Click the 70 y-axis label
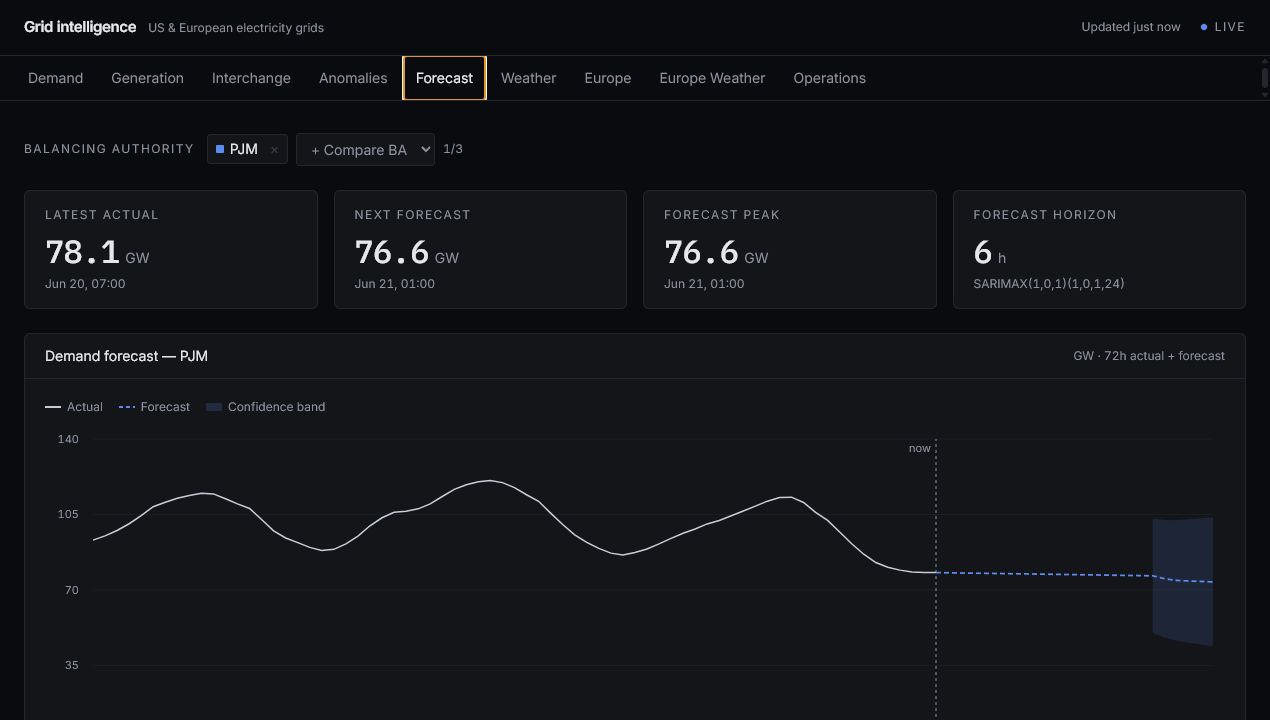1270x720 pixels. coord(72,590)
